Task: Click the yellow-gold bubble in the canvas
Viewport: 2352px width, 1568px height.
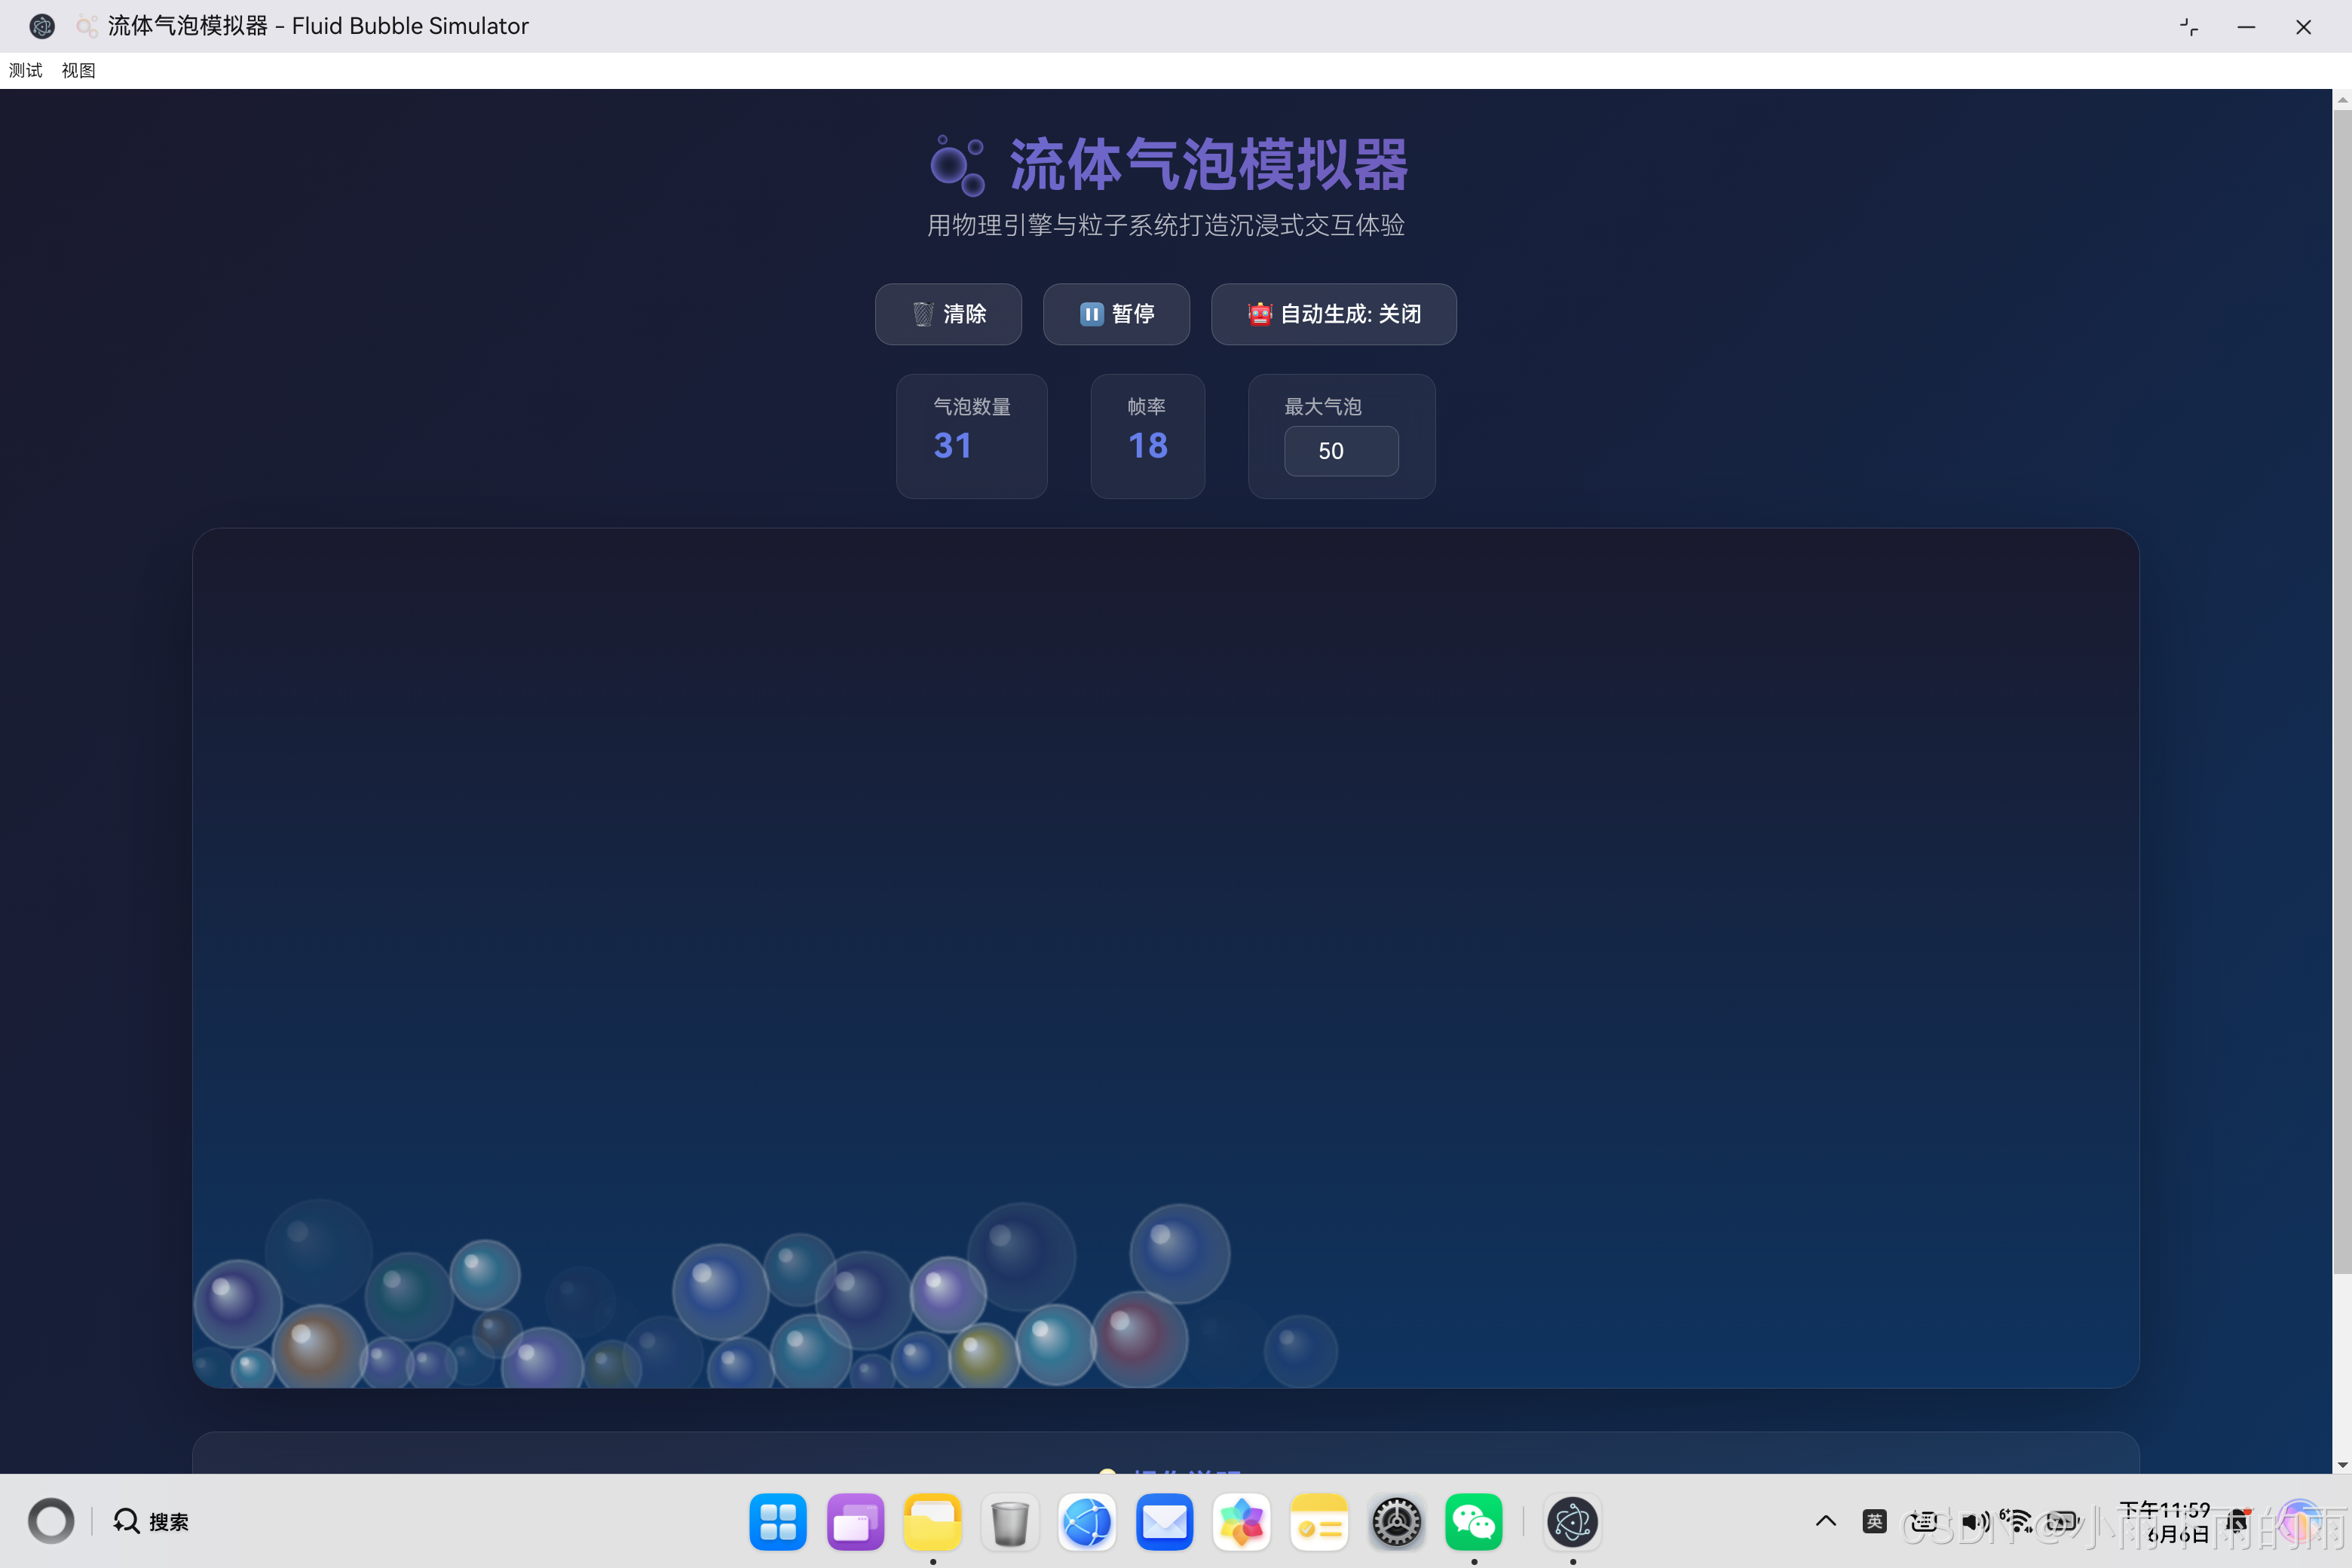Action: coord(983,1356)
